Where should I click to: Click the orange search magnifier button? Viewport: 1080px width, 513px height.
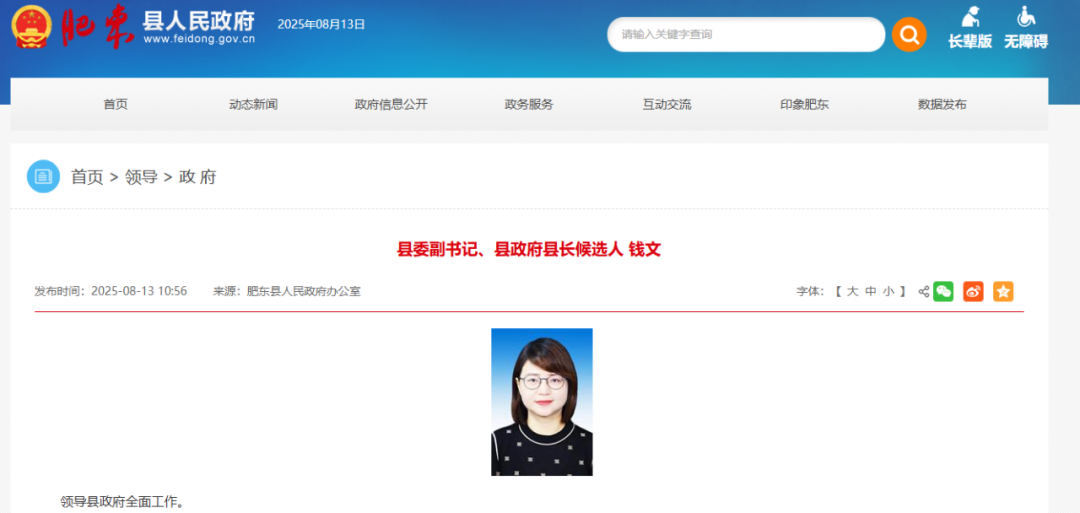[x=909, y=34]
